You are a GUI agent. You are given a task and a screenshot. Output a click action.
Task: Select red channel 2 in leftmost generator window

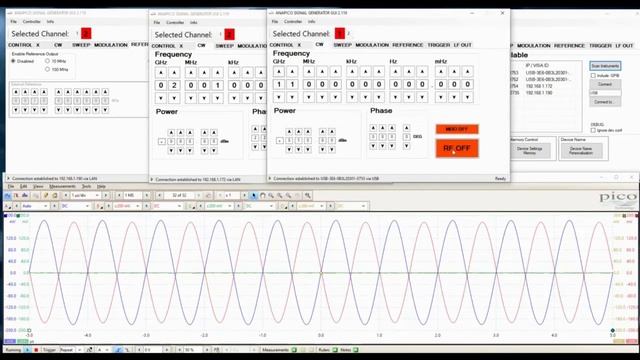click(x=86, y=33)
